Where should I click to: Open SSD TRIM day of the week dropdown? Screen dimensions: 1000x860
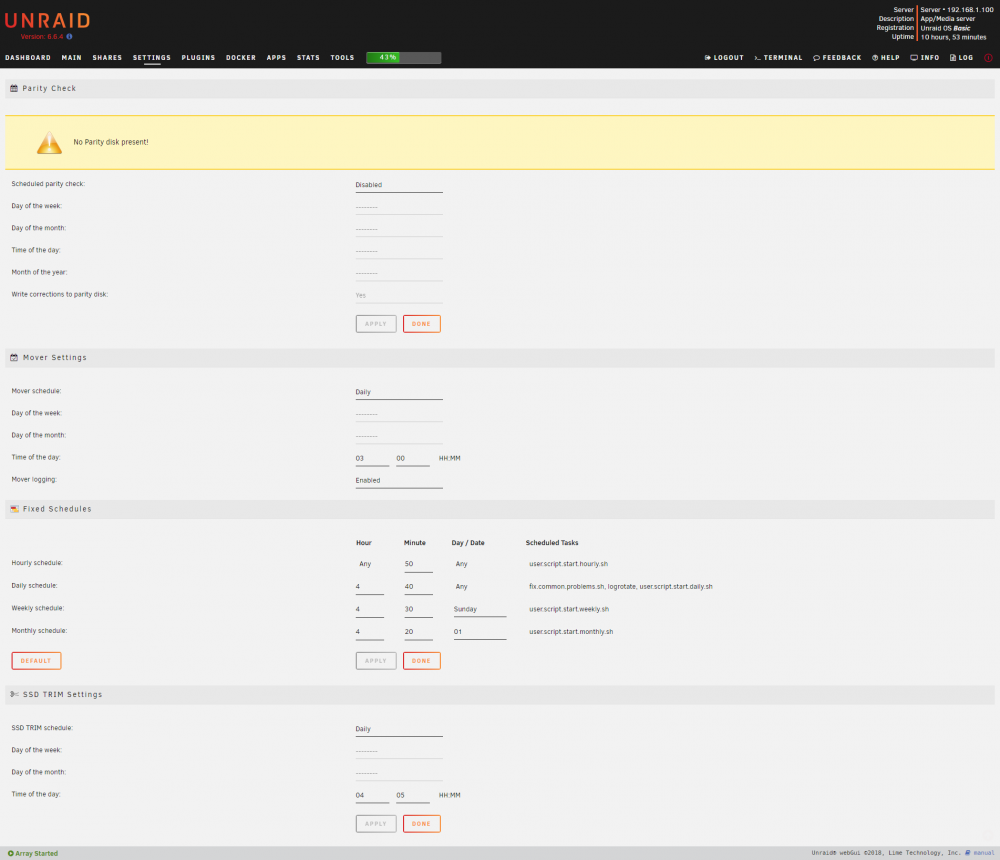coord(399,752)
